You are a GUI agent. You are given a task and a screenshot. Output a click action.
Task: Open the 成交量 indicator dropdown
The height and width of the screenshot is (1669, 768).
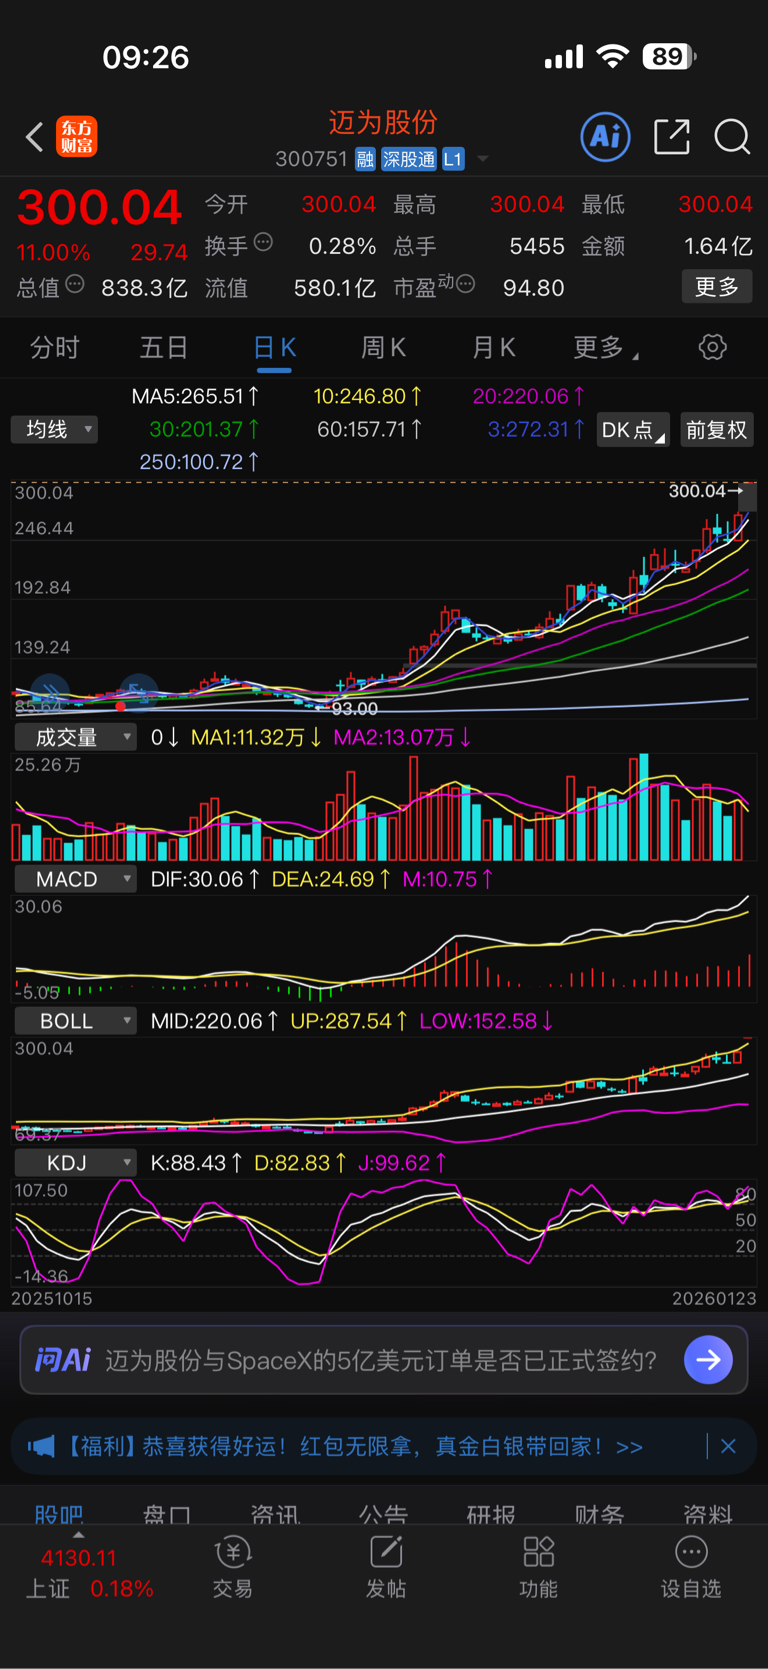(75, 738)
